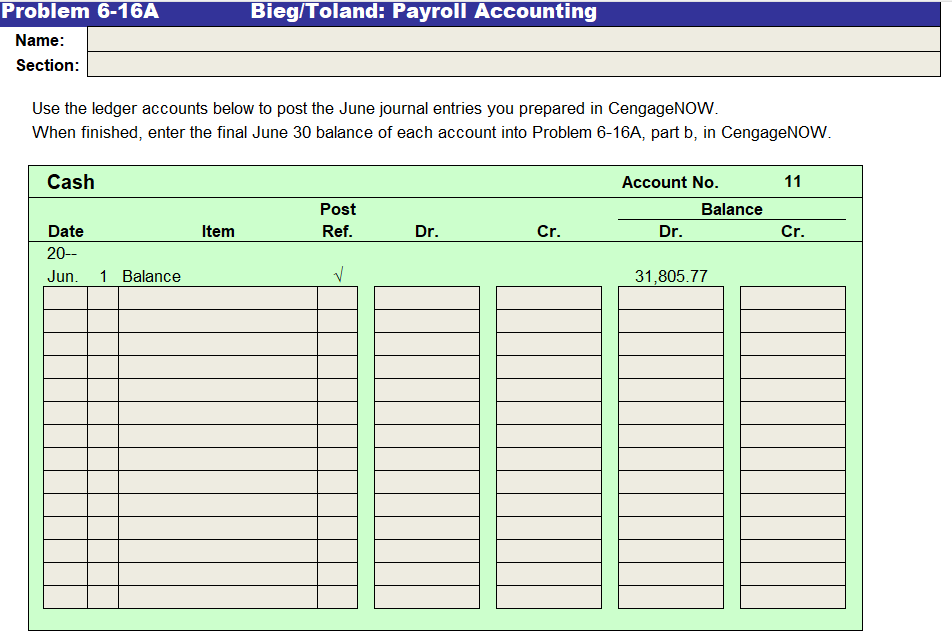Select the Jun. 1 Balance row
The image size is (952, 637).
click(150, 276)
